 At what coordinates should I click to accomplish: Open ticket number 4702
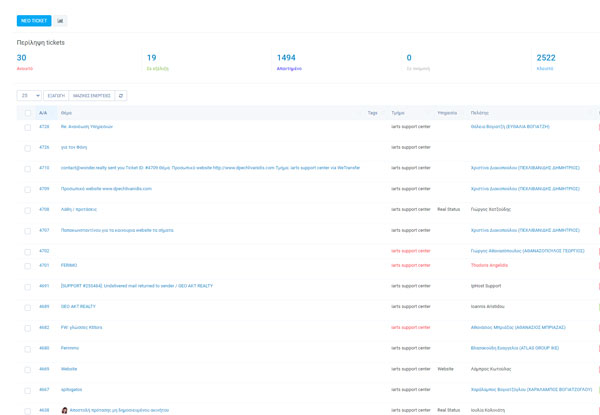pos(44,251)
